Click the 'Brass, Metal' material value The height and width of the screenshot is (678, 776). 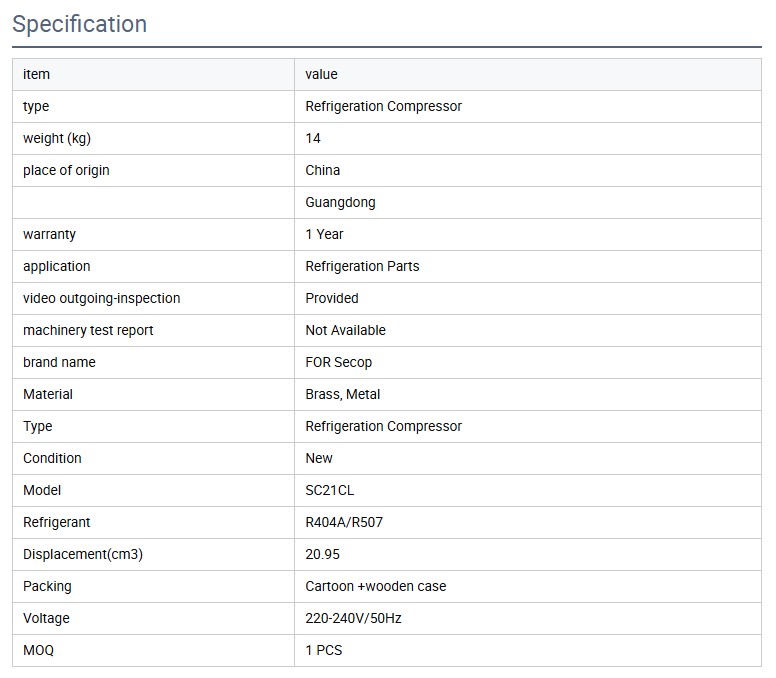342,394
